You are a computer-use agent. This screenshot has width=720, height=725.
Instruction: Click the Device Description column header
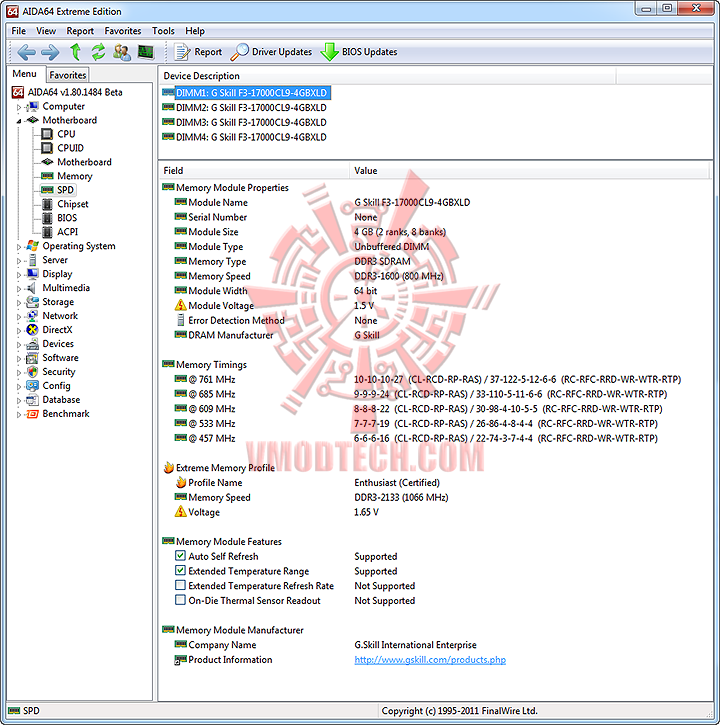388,76
